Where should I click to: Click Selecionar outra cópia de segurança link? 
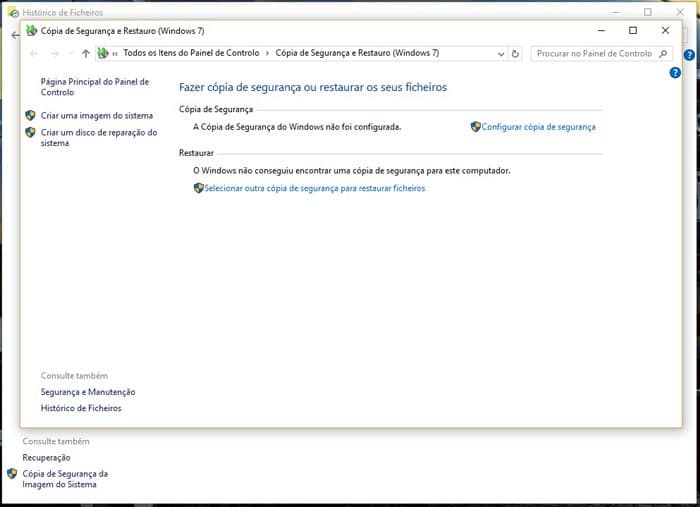315,188
